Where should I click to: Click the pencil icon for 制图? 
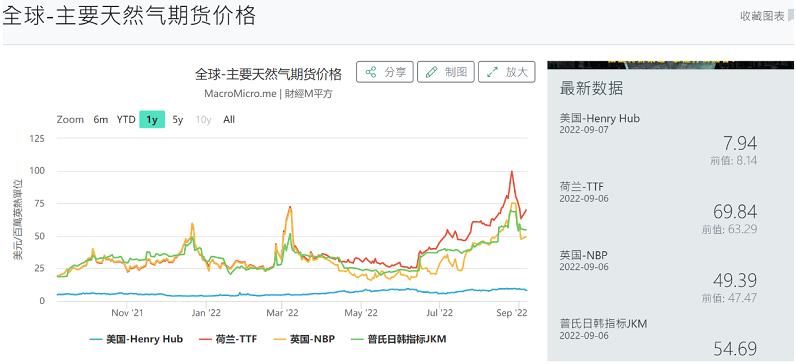pos(432,72)
